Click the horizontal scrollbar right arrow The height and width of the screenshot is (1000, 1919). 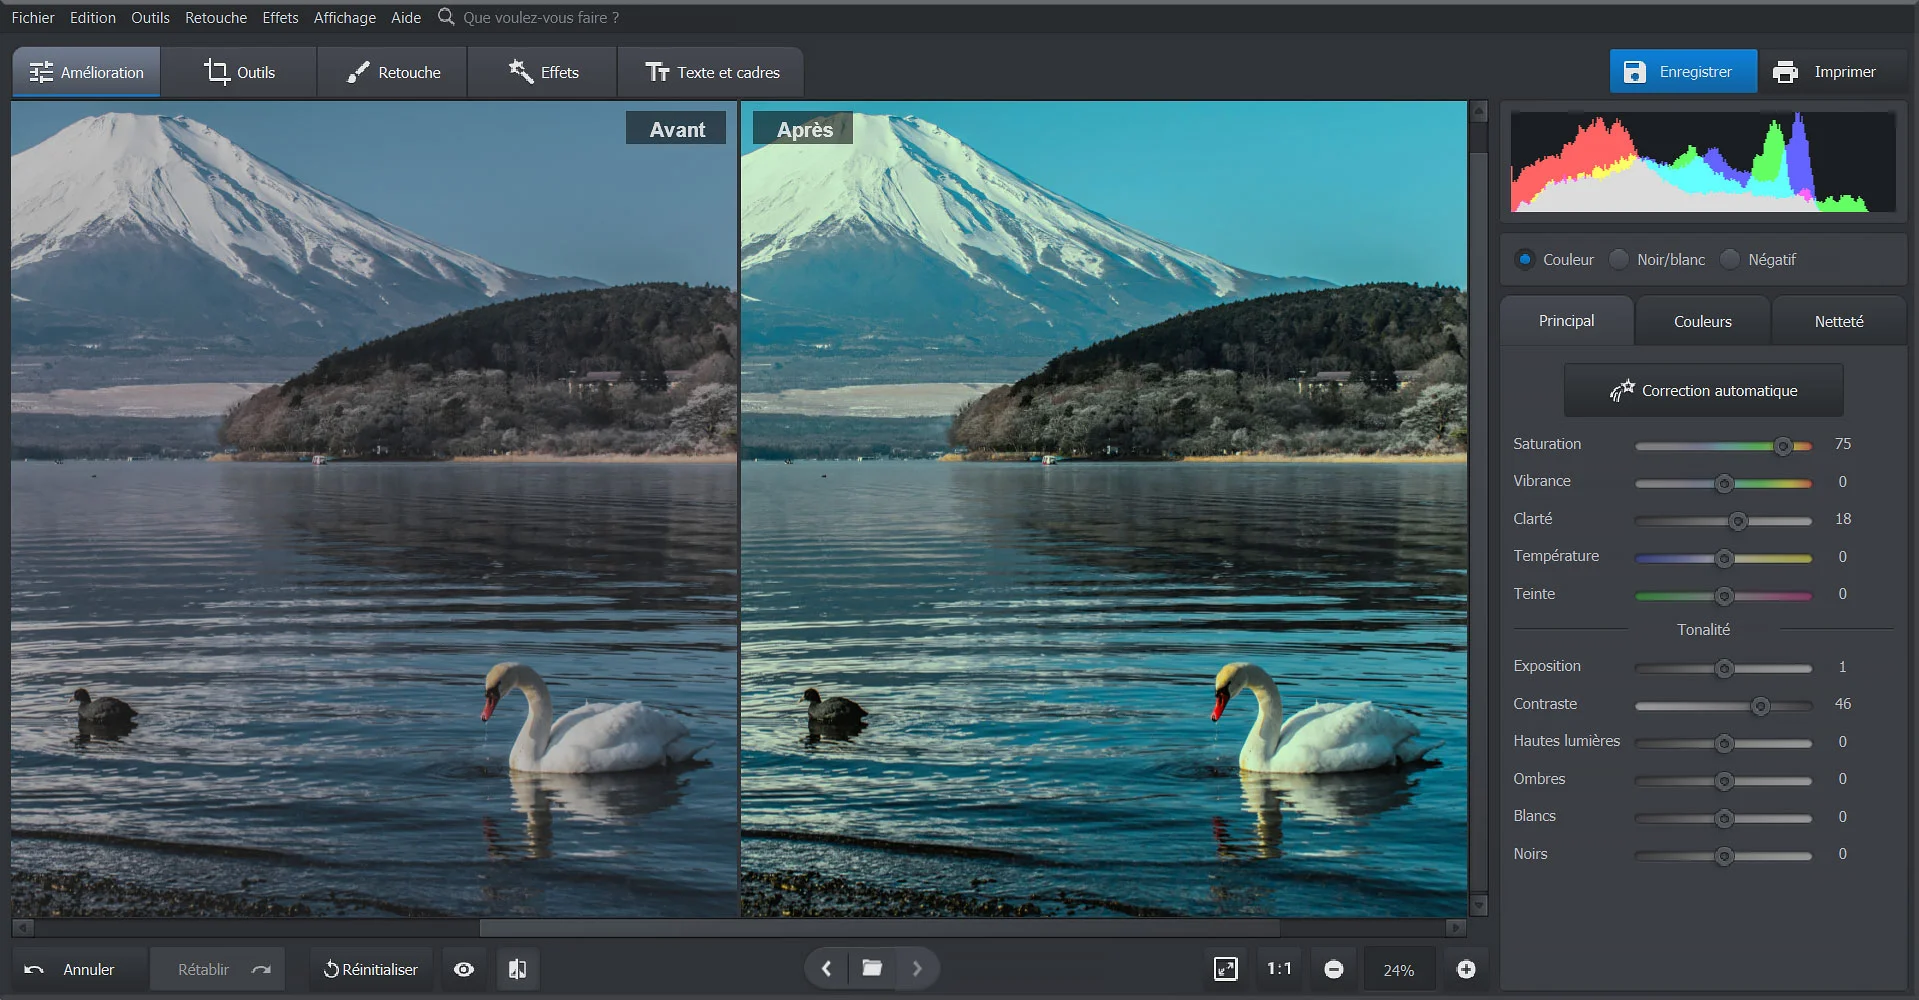point(1456,928)
